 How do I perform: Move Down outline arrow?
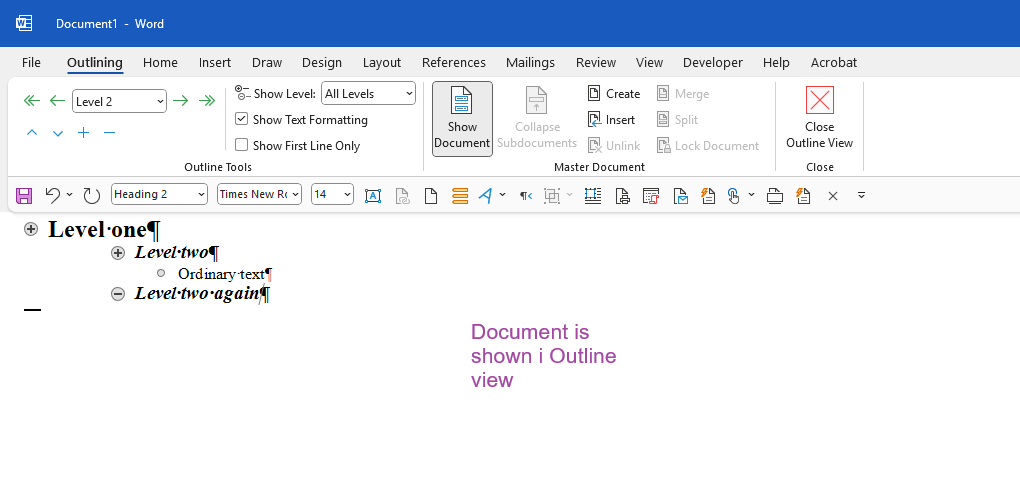58,133
